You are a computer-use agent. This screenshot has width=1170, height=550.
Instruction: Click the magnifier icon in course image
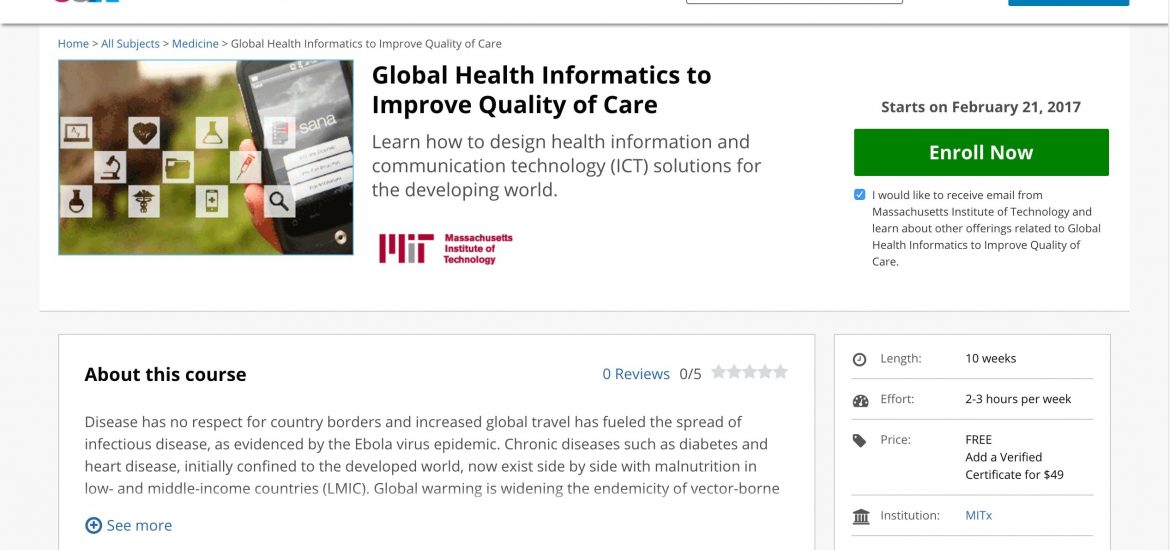(279, 201)
